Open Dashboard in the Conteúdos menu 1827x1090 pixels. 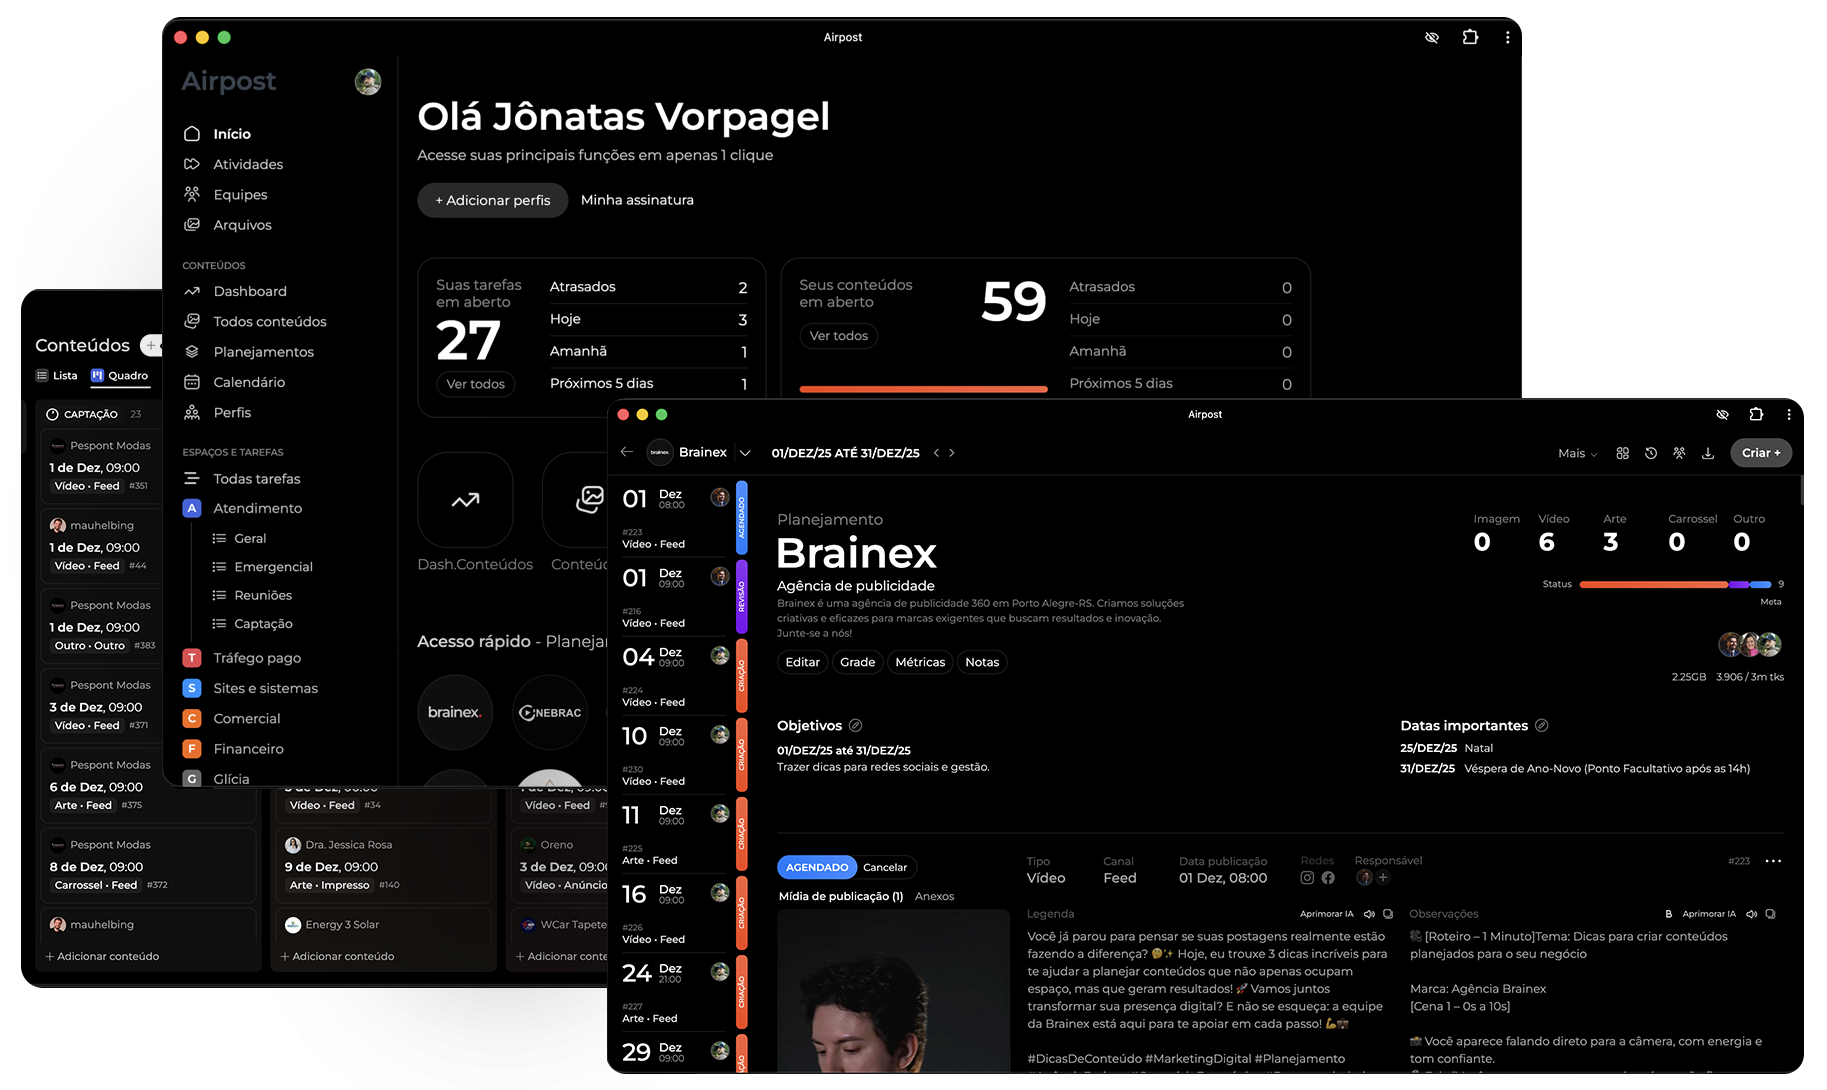[249, 291]
